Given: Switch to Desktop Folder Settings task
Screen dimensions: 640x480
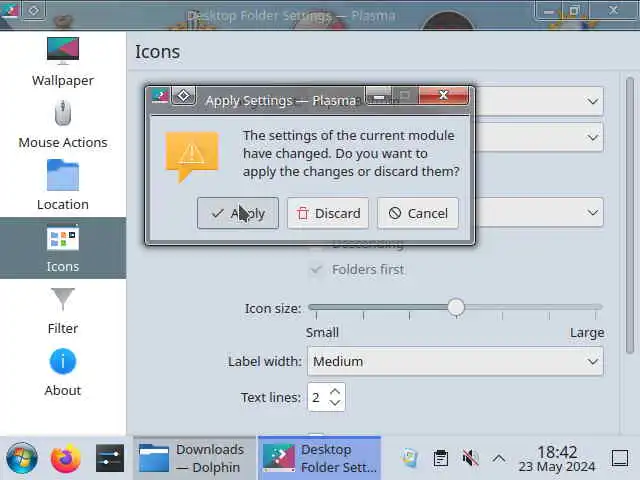Looking at the screenshot, I should click(x=319, y=458).
